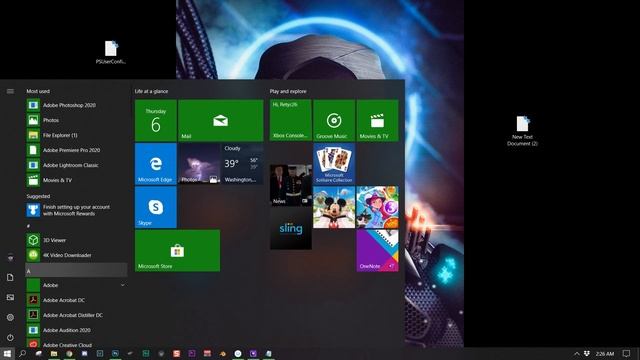Click the Windows Start button
Image resolution: width=640 pixels, height=360 pixels.
point(7,353)
